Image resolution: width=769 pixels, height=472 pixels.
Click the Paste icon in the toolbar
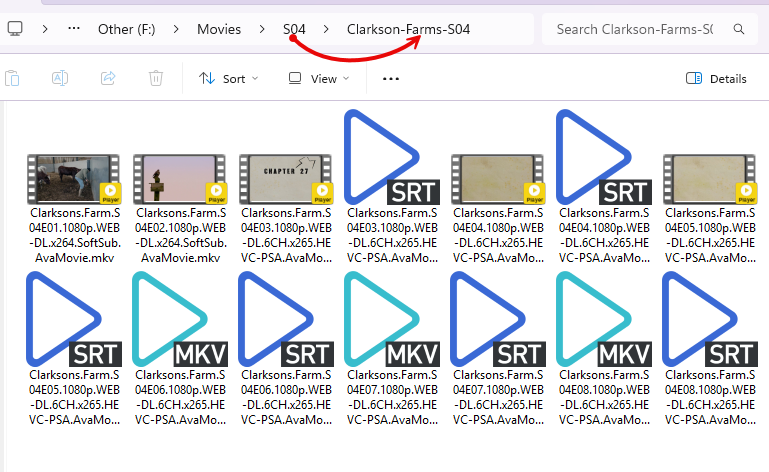pyautogui.click(x=12, y=78)
